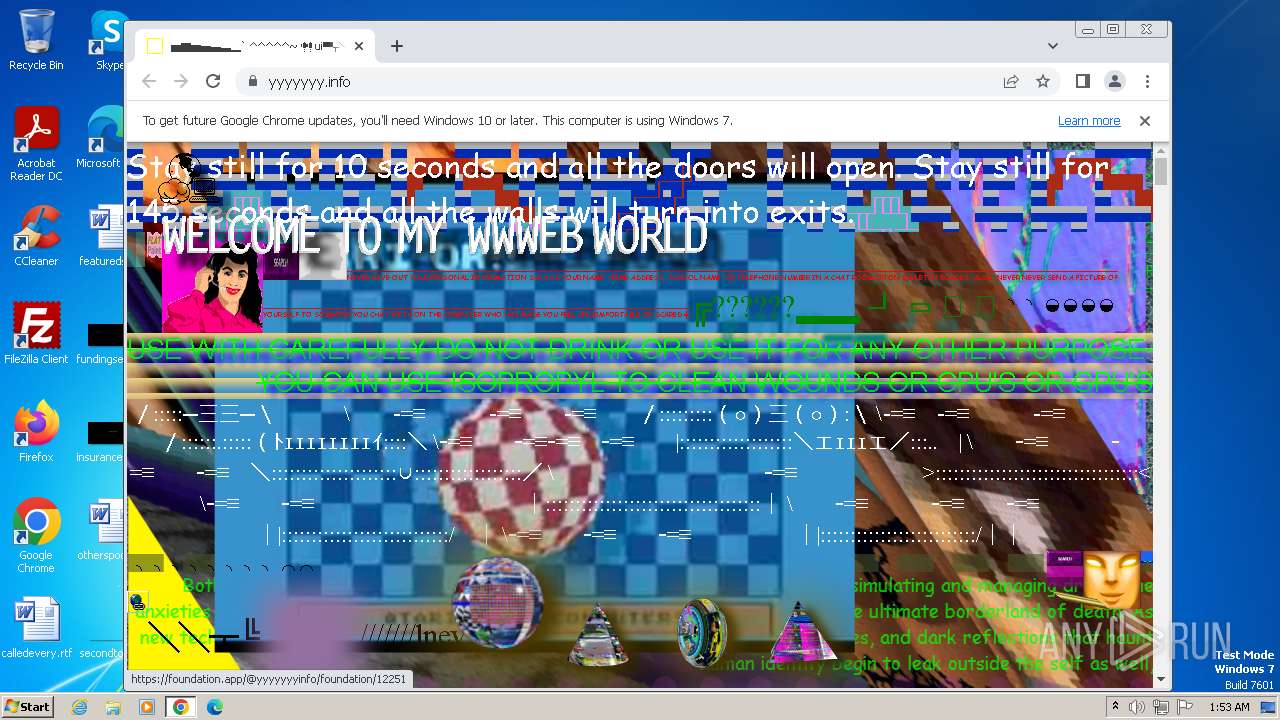Expand the tab search dropdown arrow
This screenshot has height=720, width=1280.
[x=1053, y=46]
